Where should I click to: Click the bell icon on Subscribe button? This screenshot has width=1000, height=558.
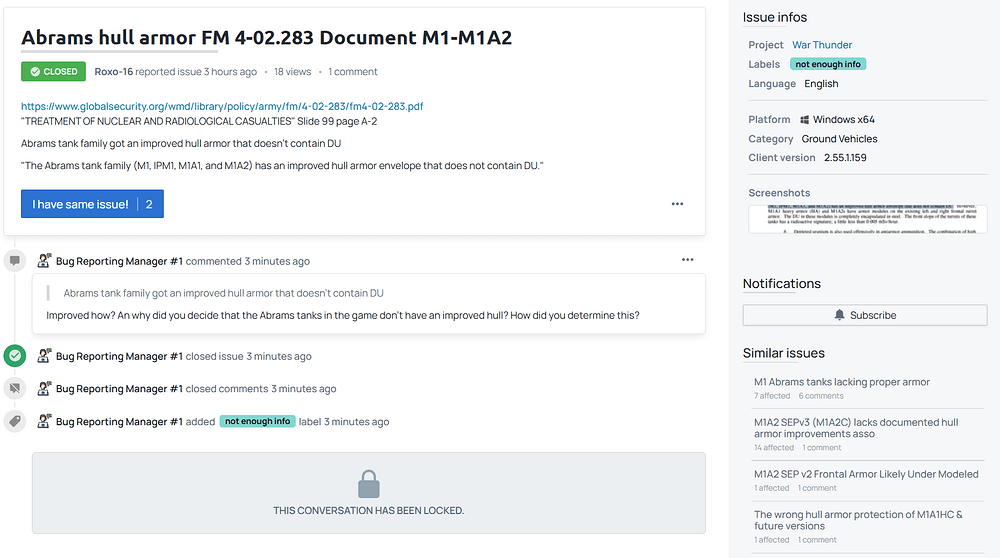point(839,315)
